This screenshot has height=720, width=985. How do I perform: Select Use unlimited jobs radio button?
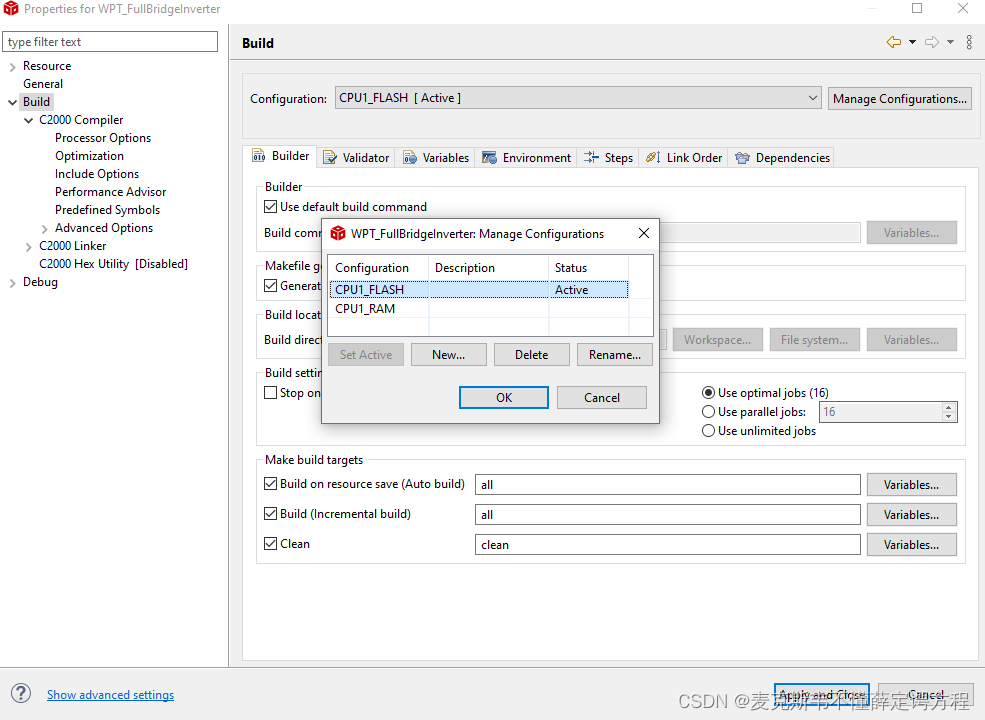point(708,430)
